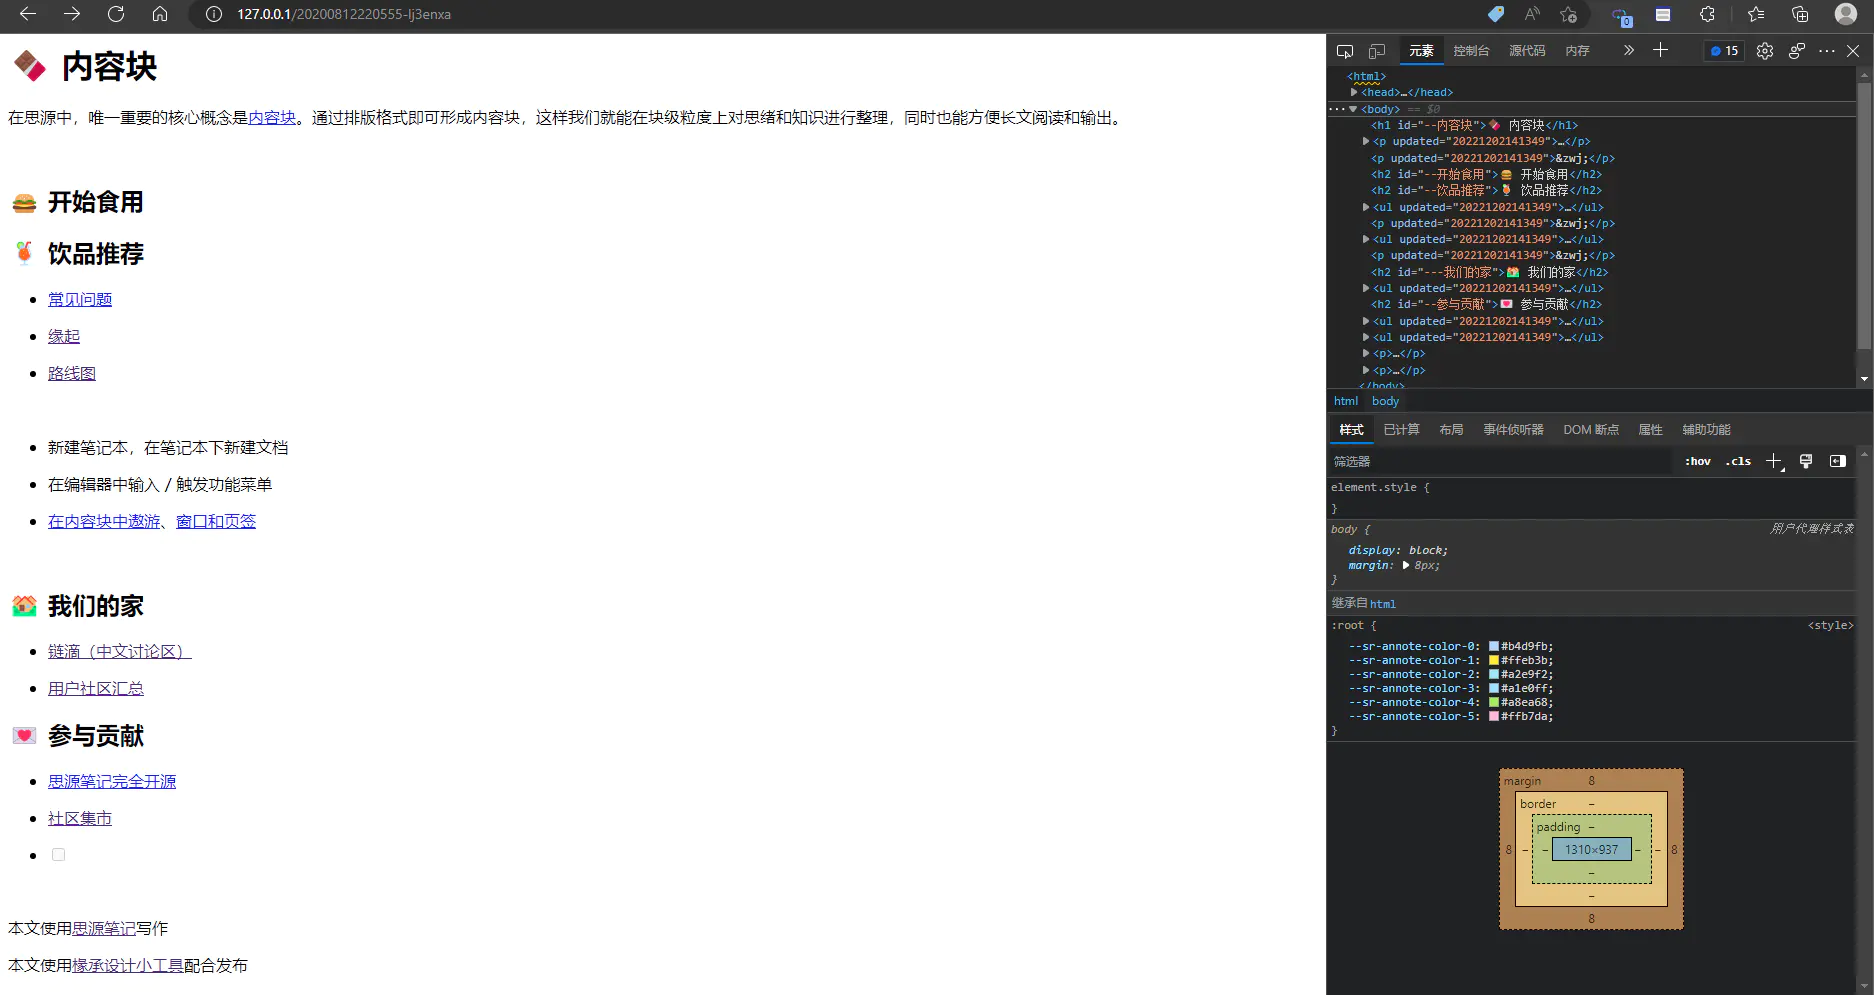Open the 常见问题 link
Viewport: 1874px width, 995px height.
[80, 299]
